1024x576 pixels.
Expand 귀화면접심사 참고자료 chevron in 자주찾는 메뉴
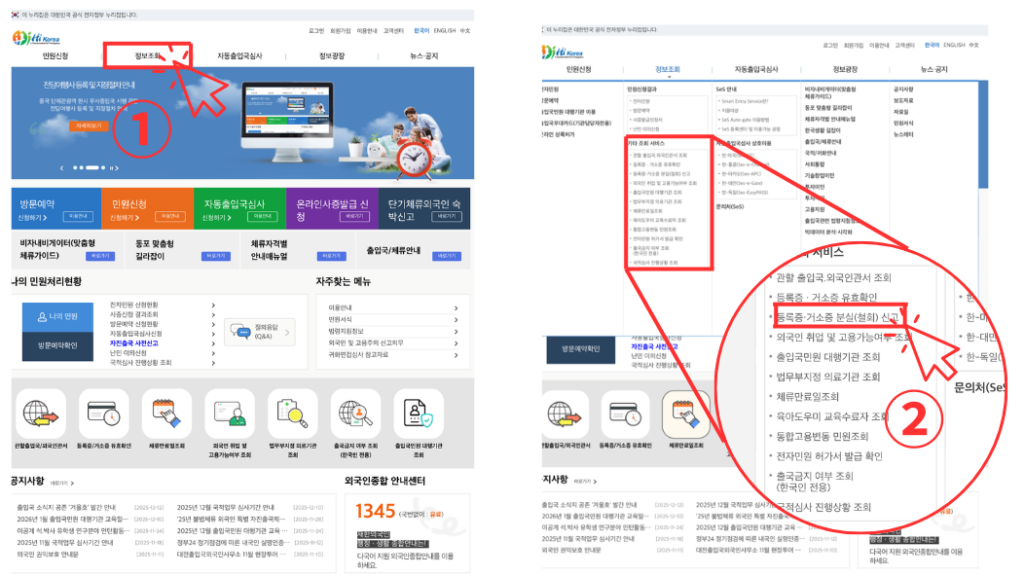[x=455, y=354]
